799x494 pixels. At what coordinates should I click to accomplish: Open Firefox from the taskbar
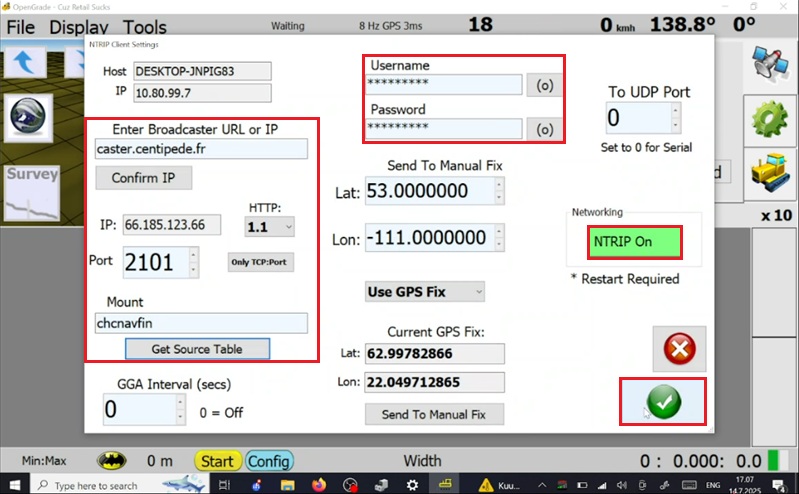(319, 485)
